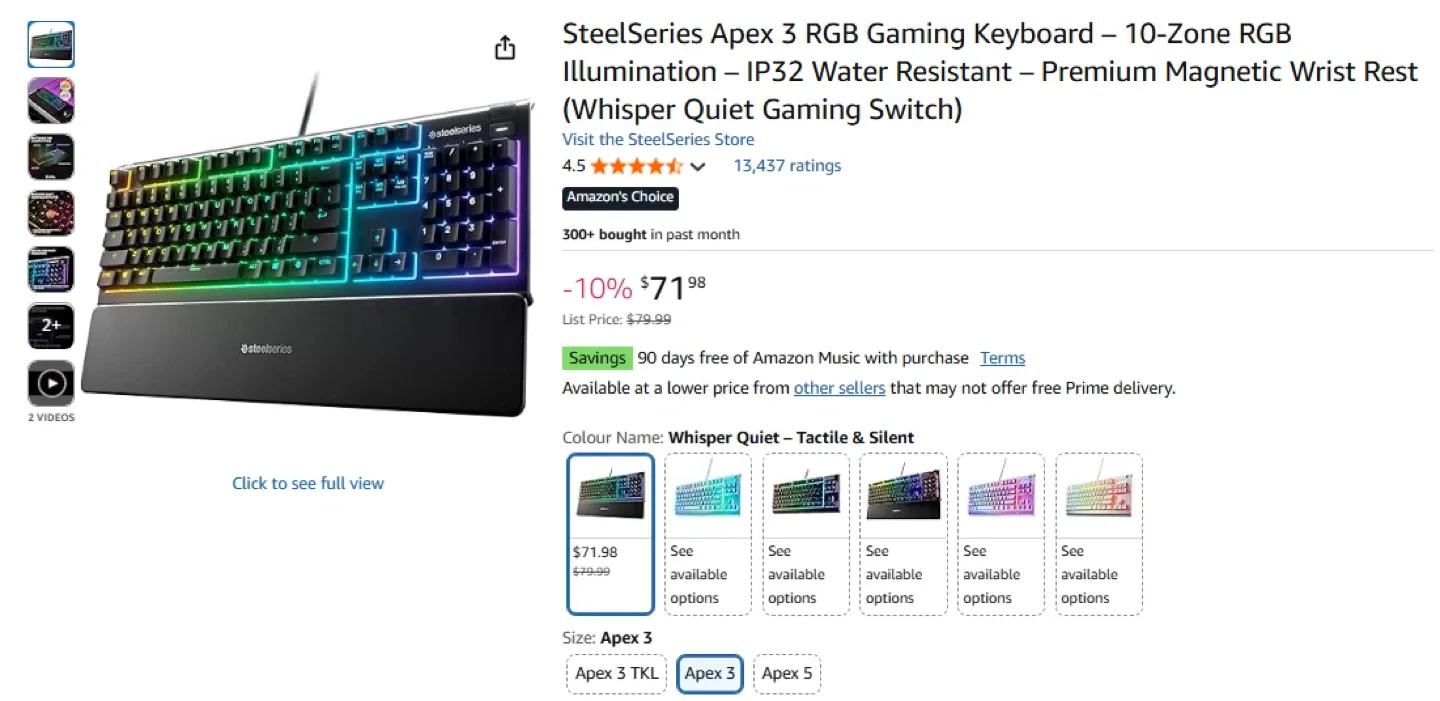Open the 2+ additional images tile
This screenshot has height=701, width=1440.
click(50, 325)
